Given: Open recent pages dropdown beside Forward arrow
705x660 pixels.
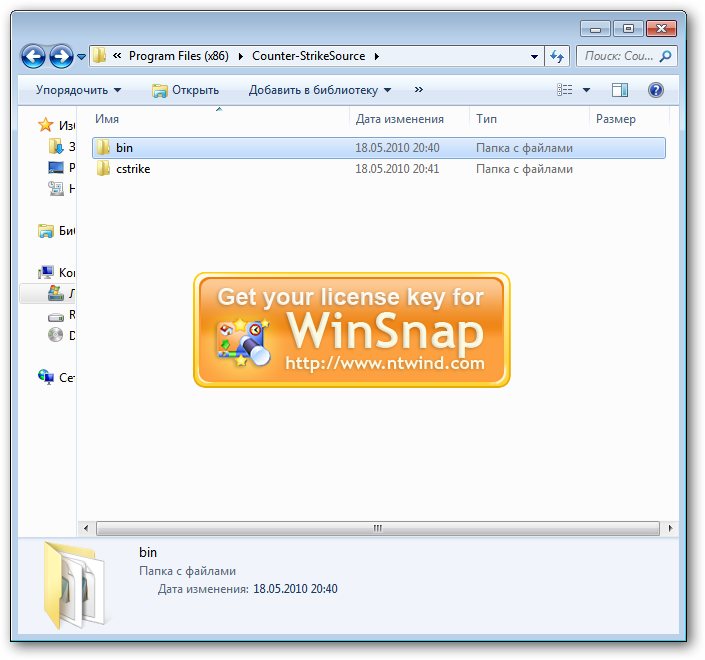Looking at the screenshot, I should pyautogui.click(x=81, y=57).
